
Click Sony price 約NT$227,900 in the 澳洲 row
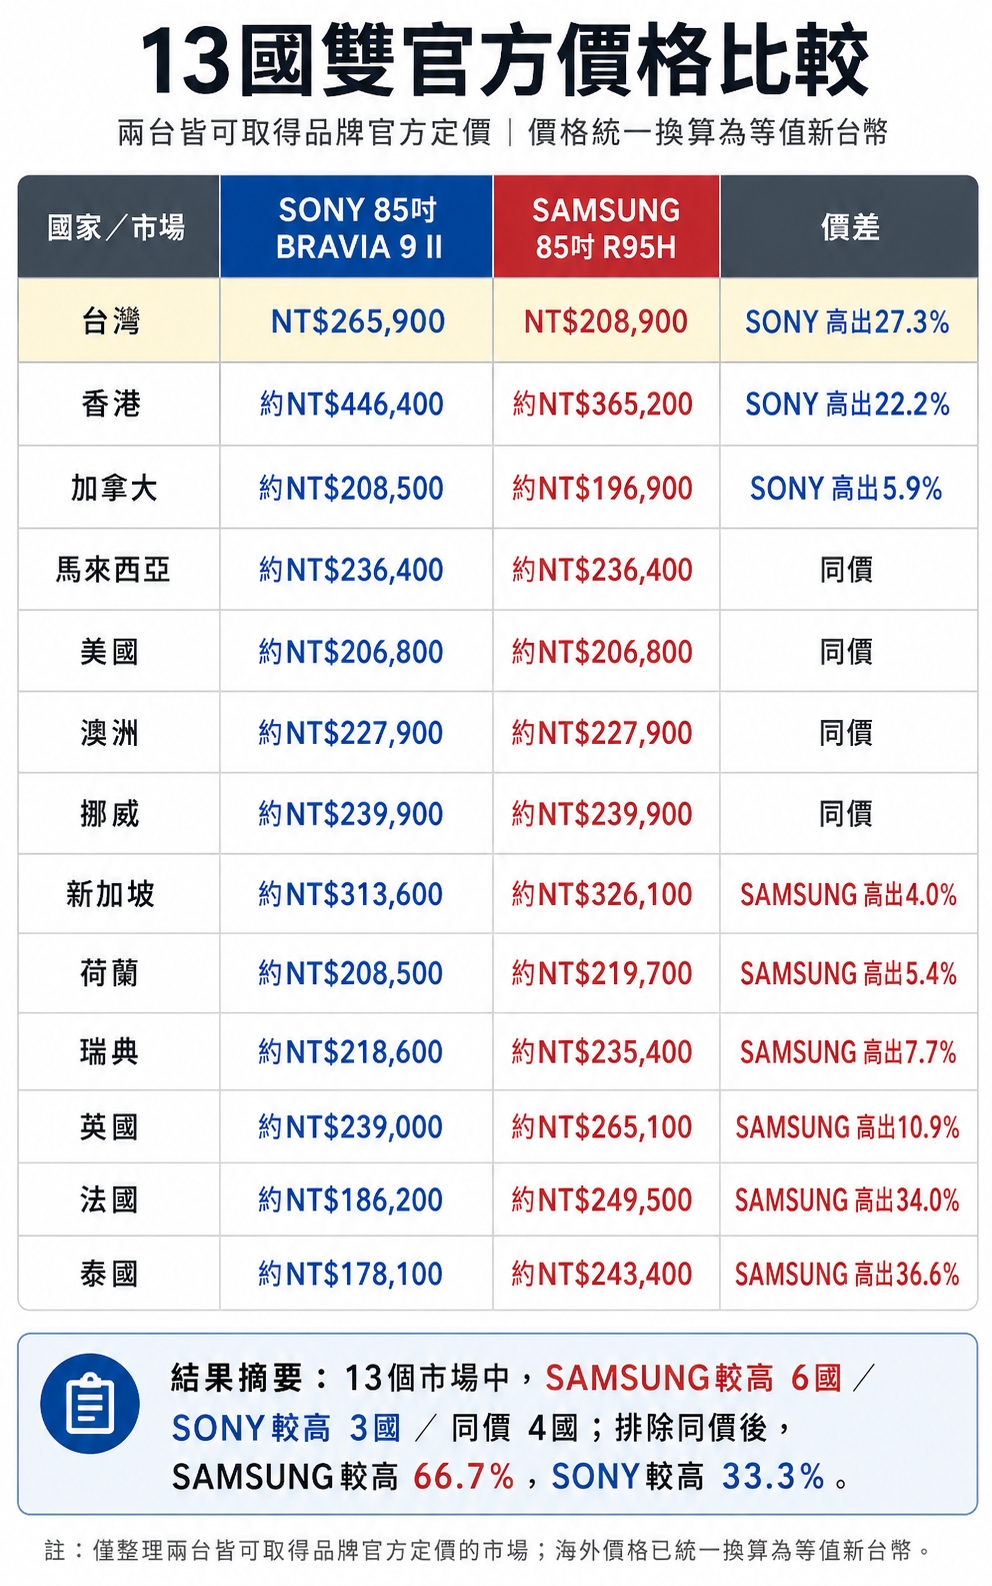coord(351,733)
